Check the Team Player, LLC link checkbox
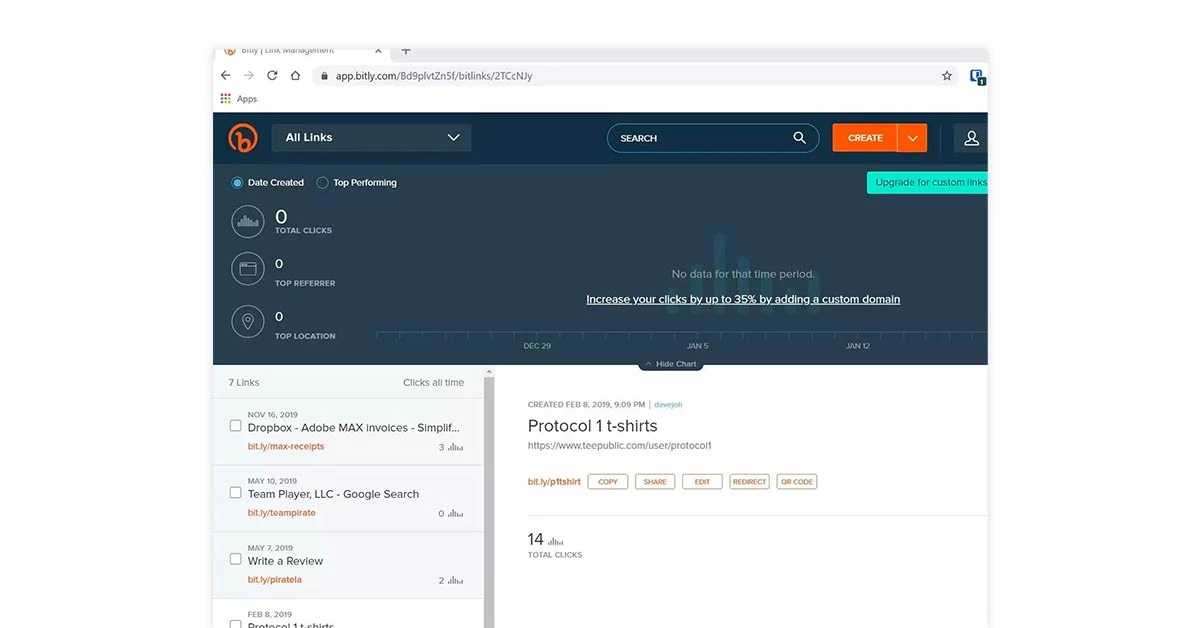Screen dimensions: 1200x628 click(x=236, y=493)
